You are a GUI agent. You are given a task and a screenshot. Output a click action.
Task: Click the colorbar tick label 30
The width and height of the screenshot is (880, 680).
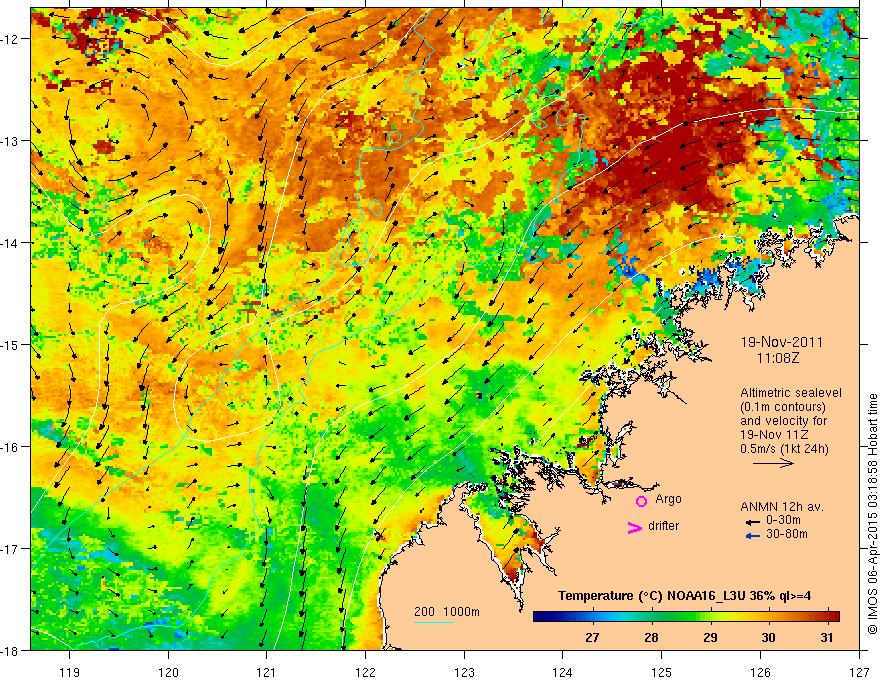(768, 637)
